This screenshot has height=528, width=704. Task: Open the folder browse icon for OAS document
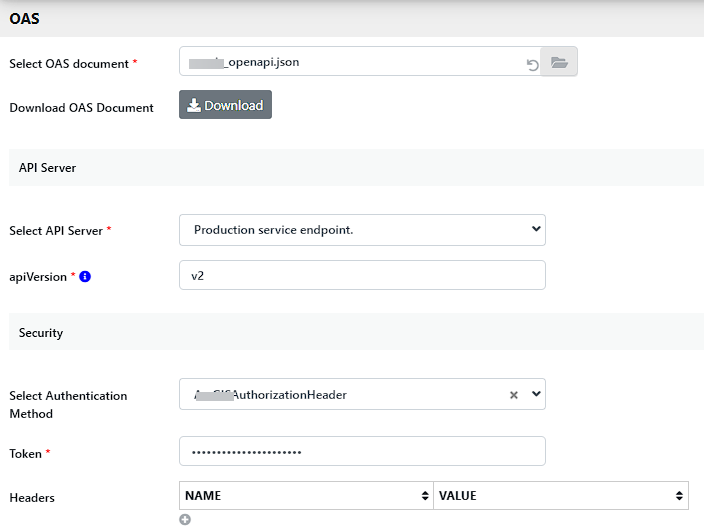(x=559, y=62)
